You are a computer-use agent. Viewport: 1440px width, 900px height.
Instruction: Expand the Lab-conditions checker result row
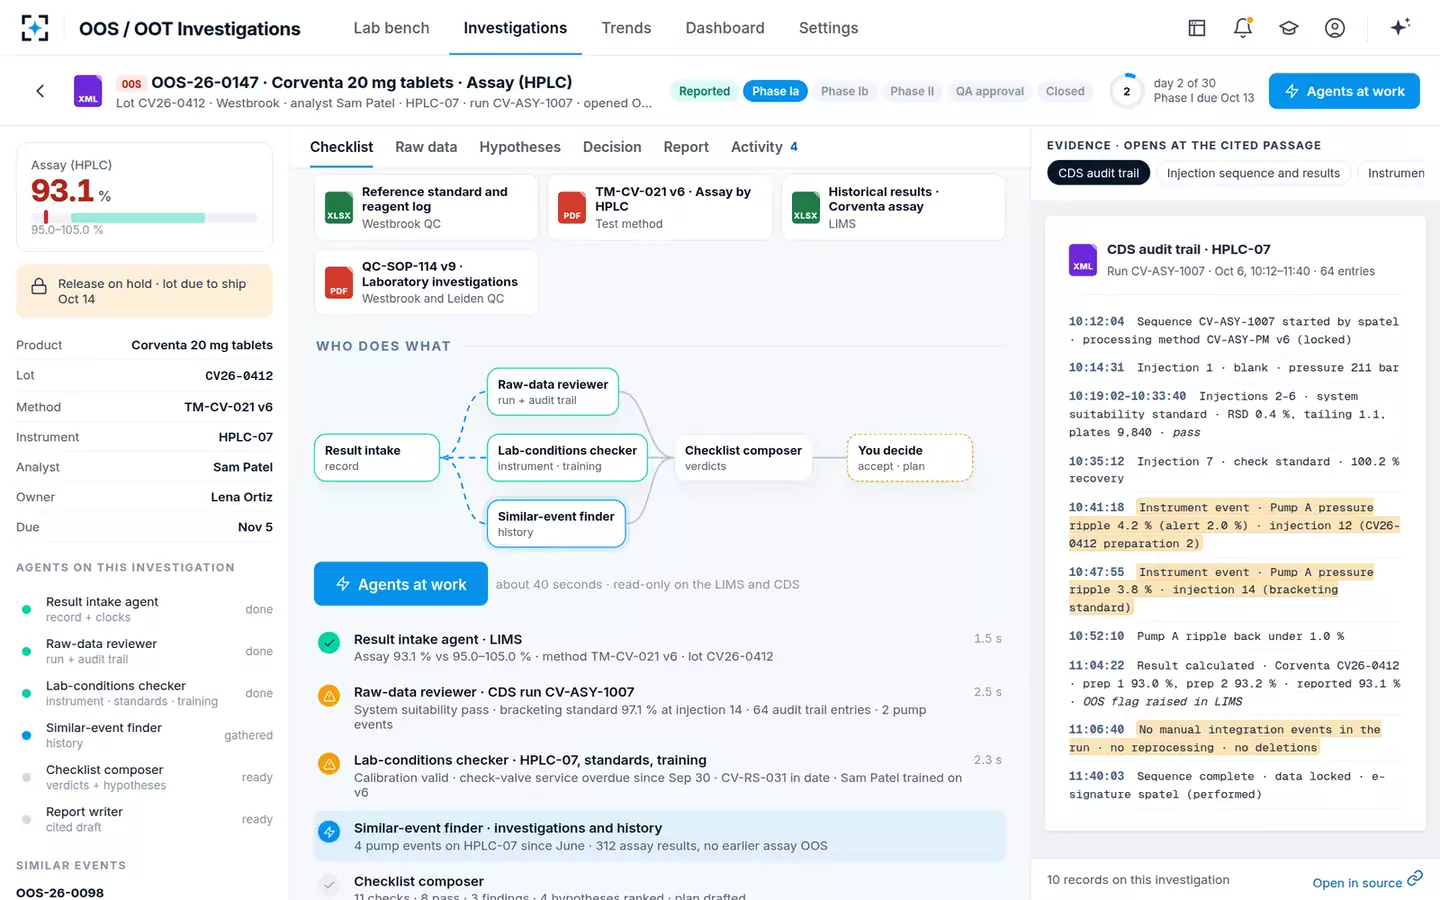(x=660, y=776)
